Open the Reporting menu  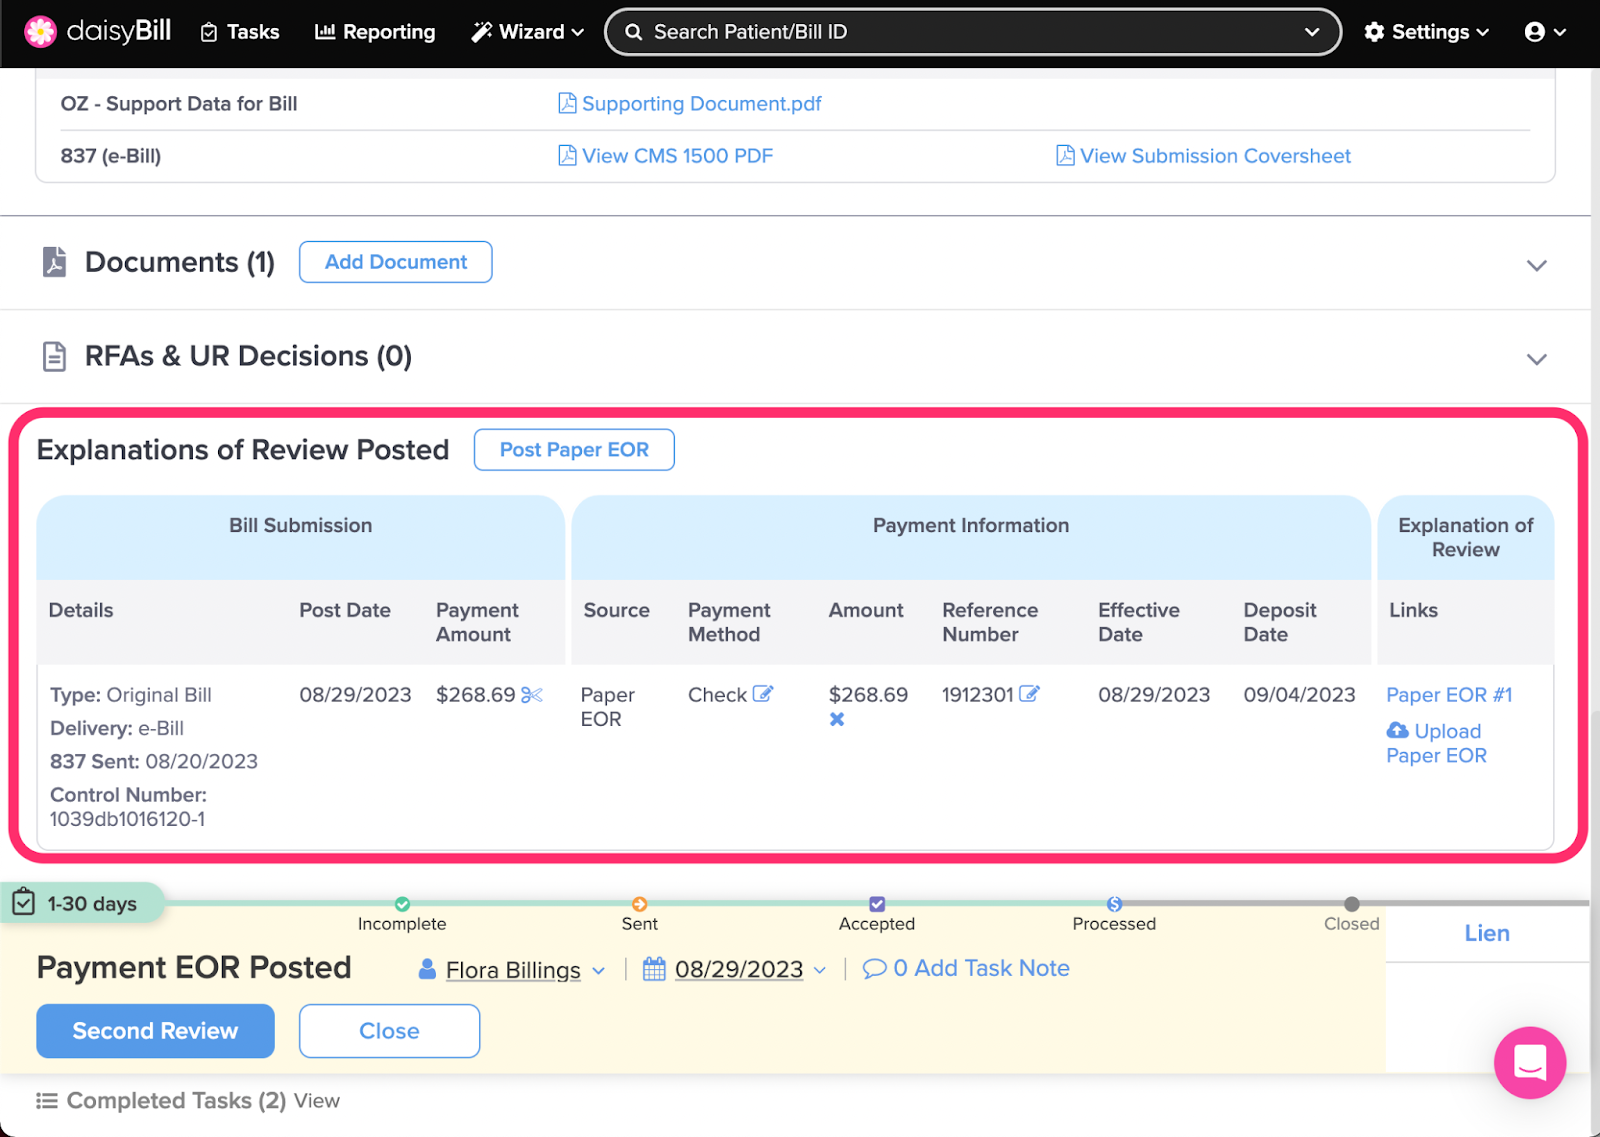[375, 32]
